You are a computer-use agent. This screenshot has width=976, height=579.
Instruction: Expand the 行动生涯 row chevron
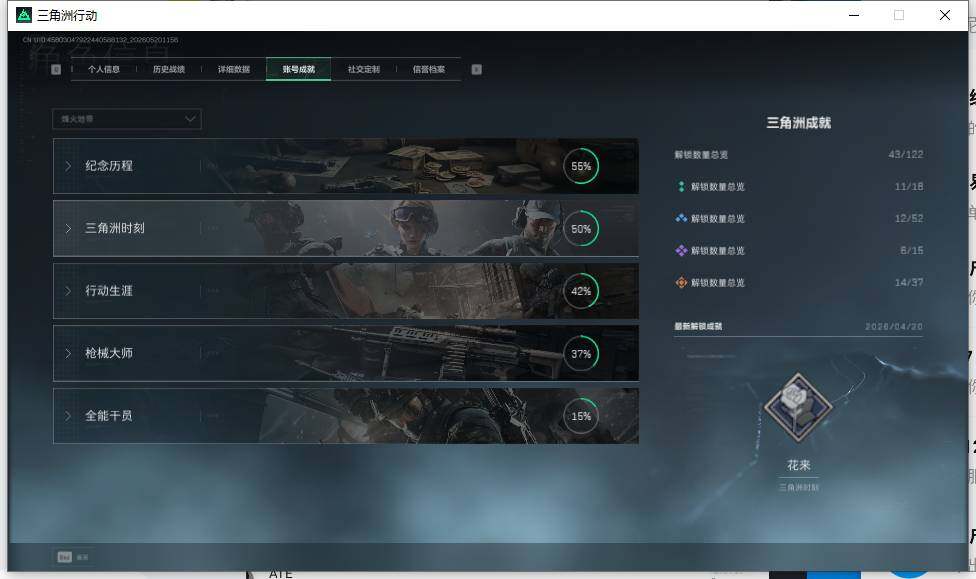(68, 291)
